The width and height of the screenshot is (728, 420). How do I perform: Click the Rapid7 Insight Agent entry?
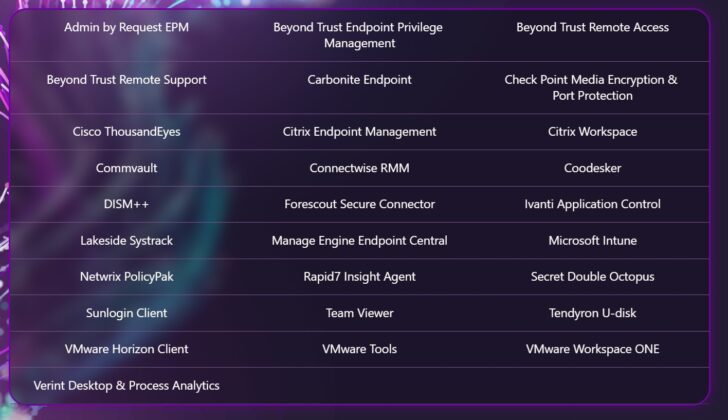(359, 276)
